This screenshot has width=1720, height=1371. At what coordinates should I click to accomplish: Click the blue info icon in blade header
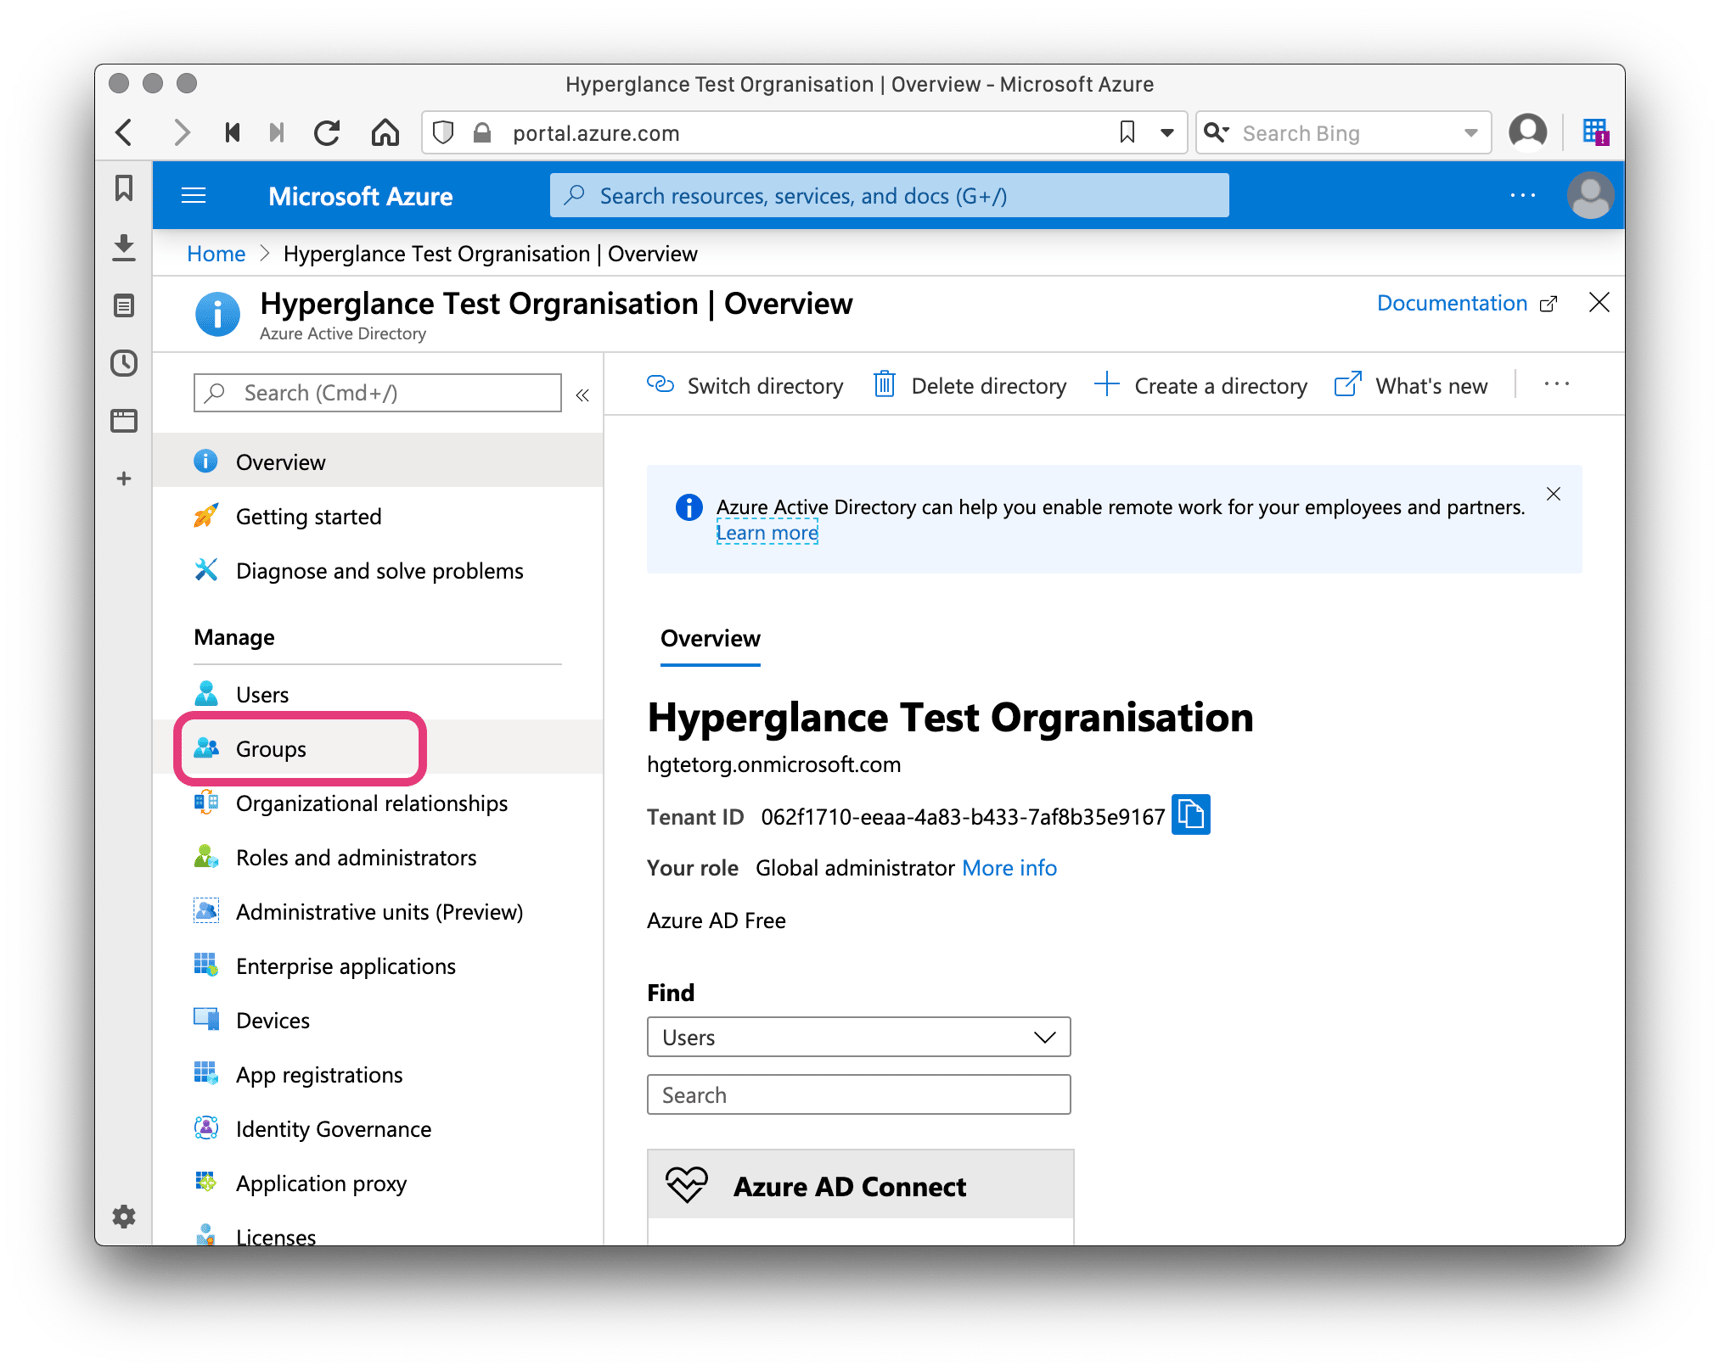click(218, 314)
